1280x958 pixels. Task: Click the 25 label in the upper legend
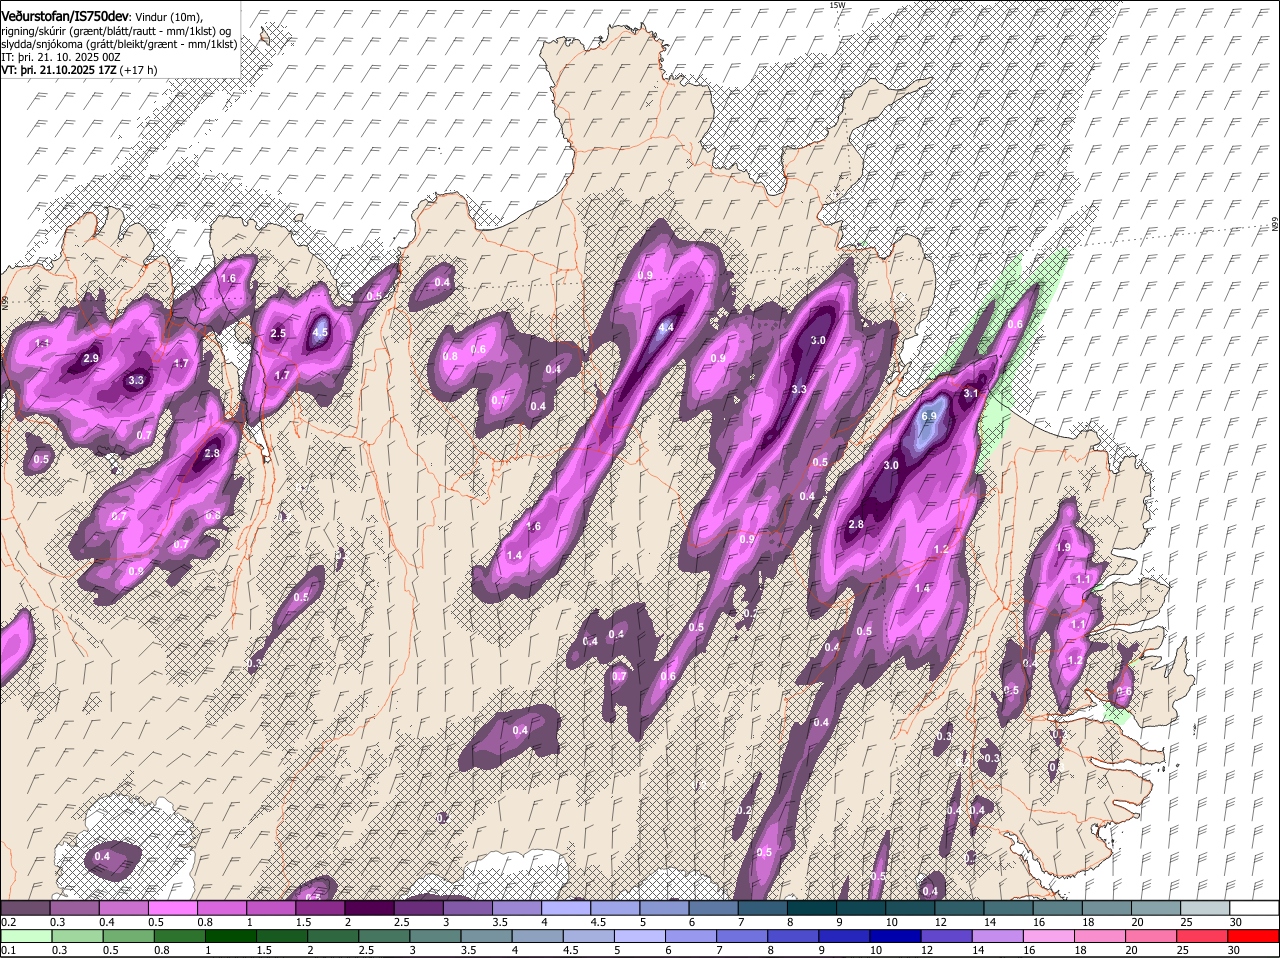(1186, 922)
